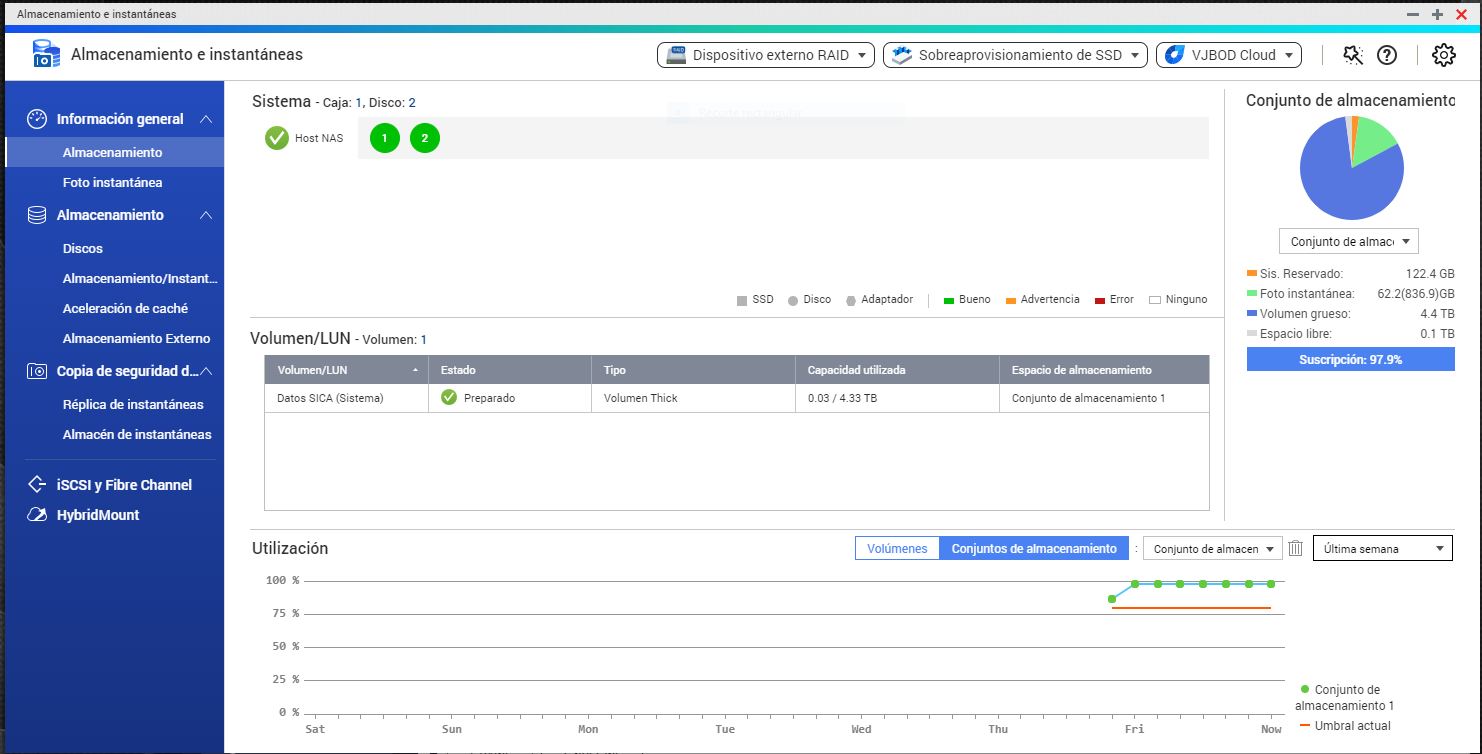Screen dimensions: 1482x754
Task: Switch graph to Volúmenes view
Action: [897, 548]
